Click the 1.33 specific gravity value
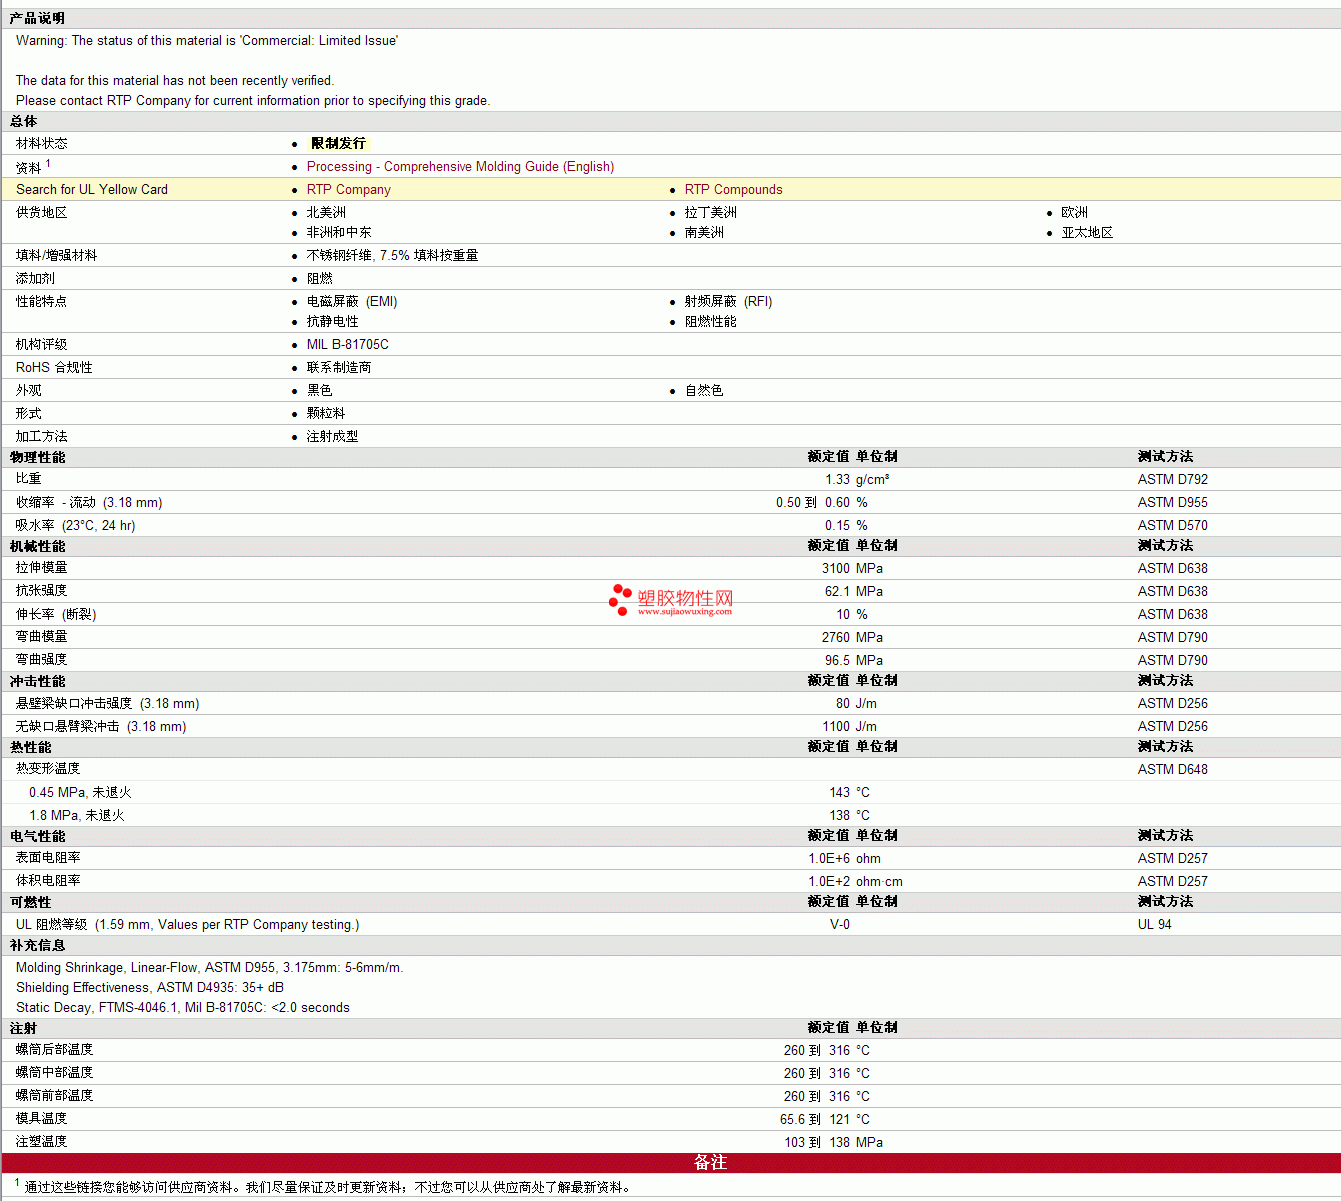The height and width of the screenshot is (1201, 1341). pyautogui.click(x=837, y=480)
